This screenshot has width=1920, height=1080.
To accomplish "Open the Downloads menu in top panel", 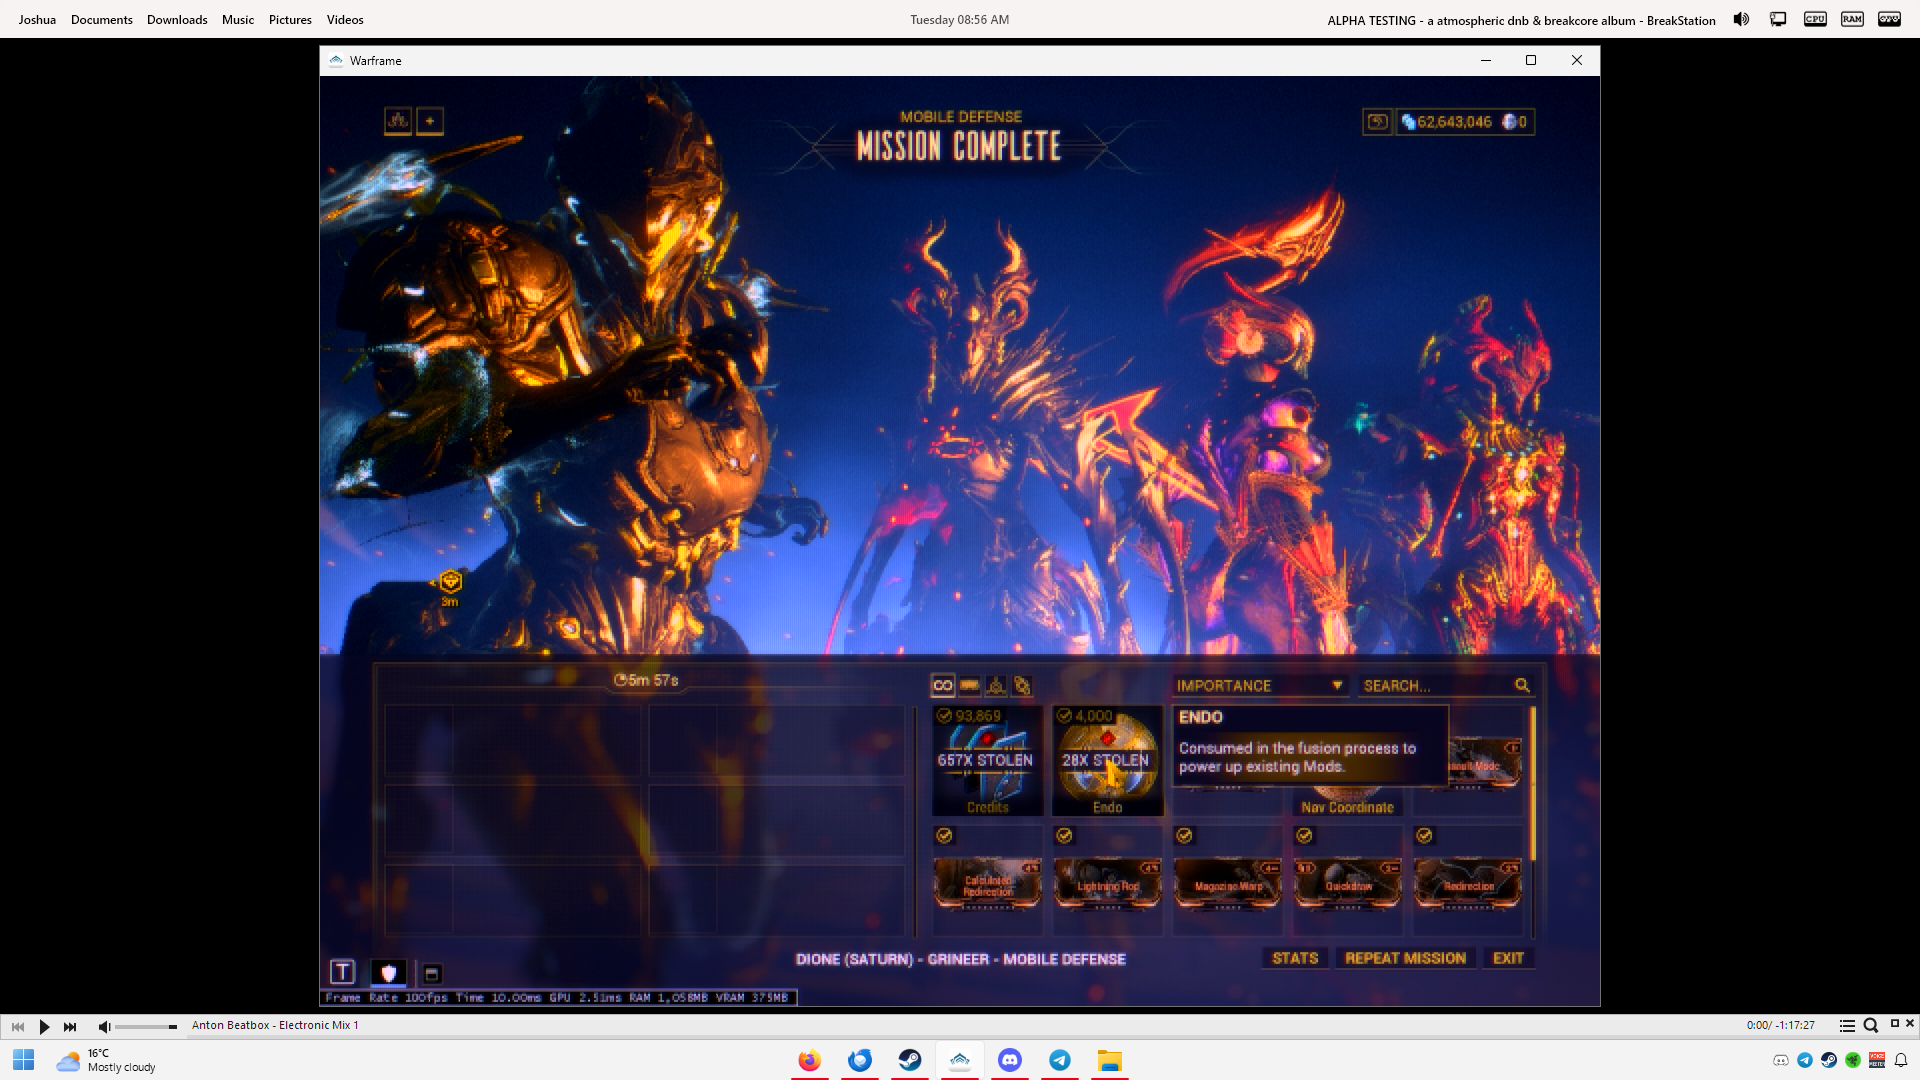I will click(x=177, y=19).
